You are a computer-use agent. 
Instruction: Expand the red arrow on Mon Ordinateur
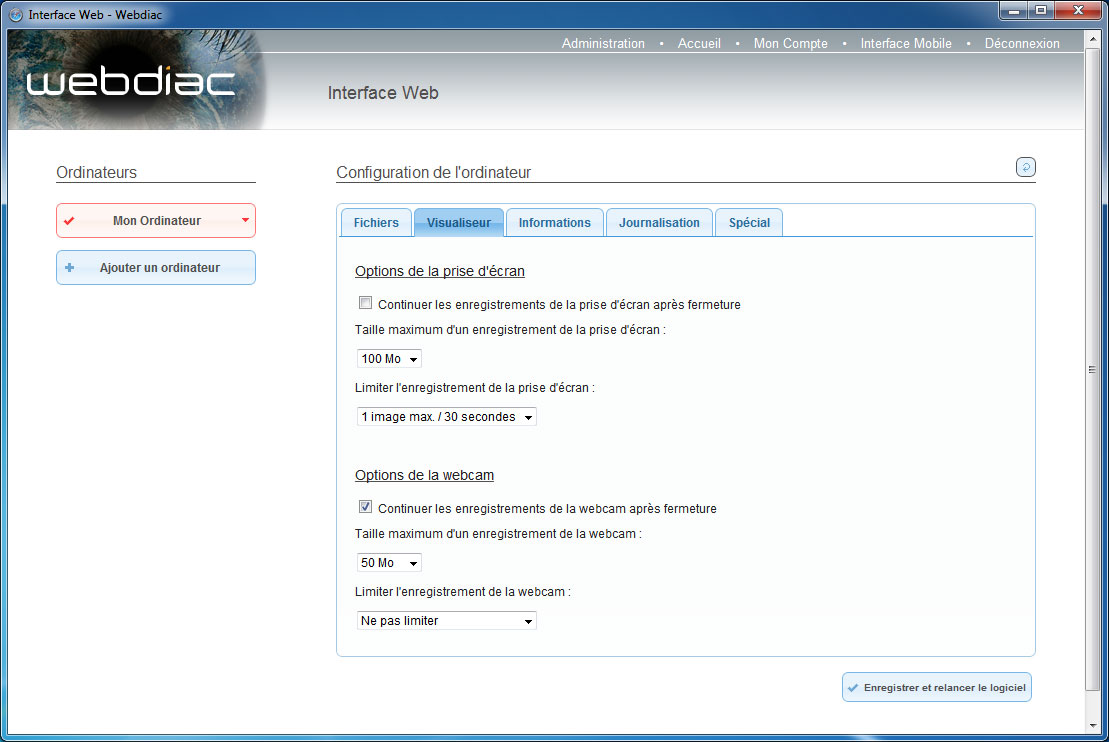click(245, 220)
